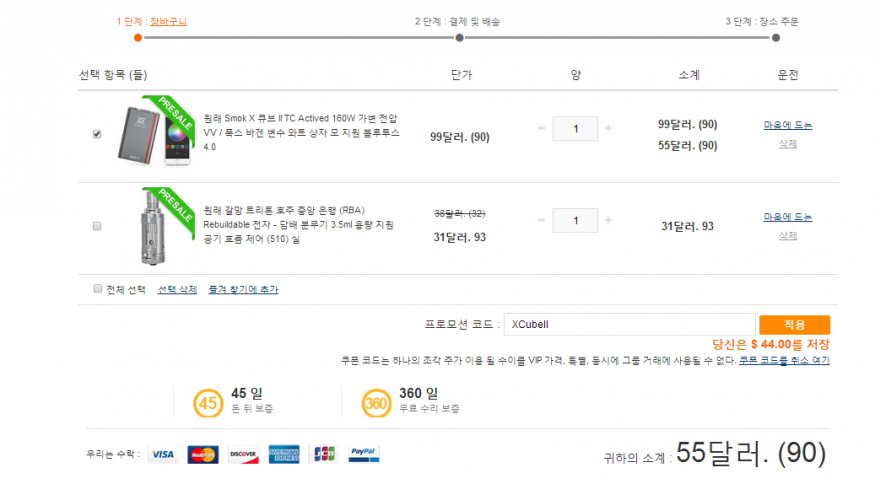Viewport: 875px width, 500px height.
Task: Click the PayPal payment icon
Action: [x=363, y=454]
